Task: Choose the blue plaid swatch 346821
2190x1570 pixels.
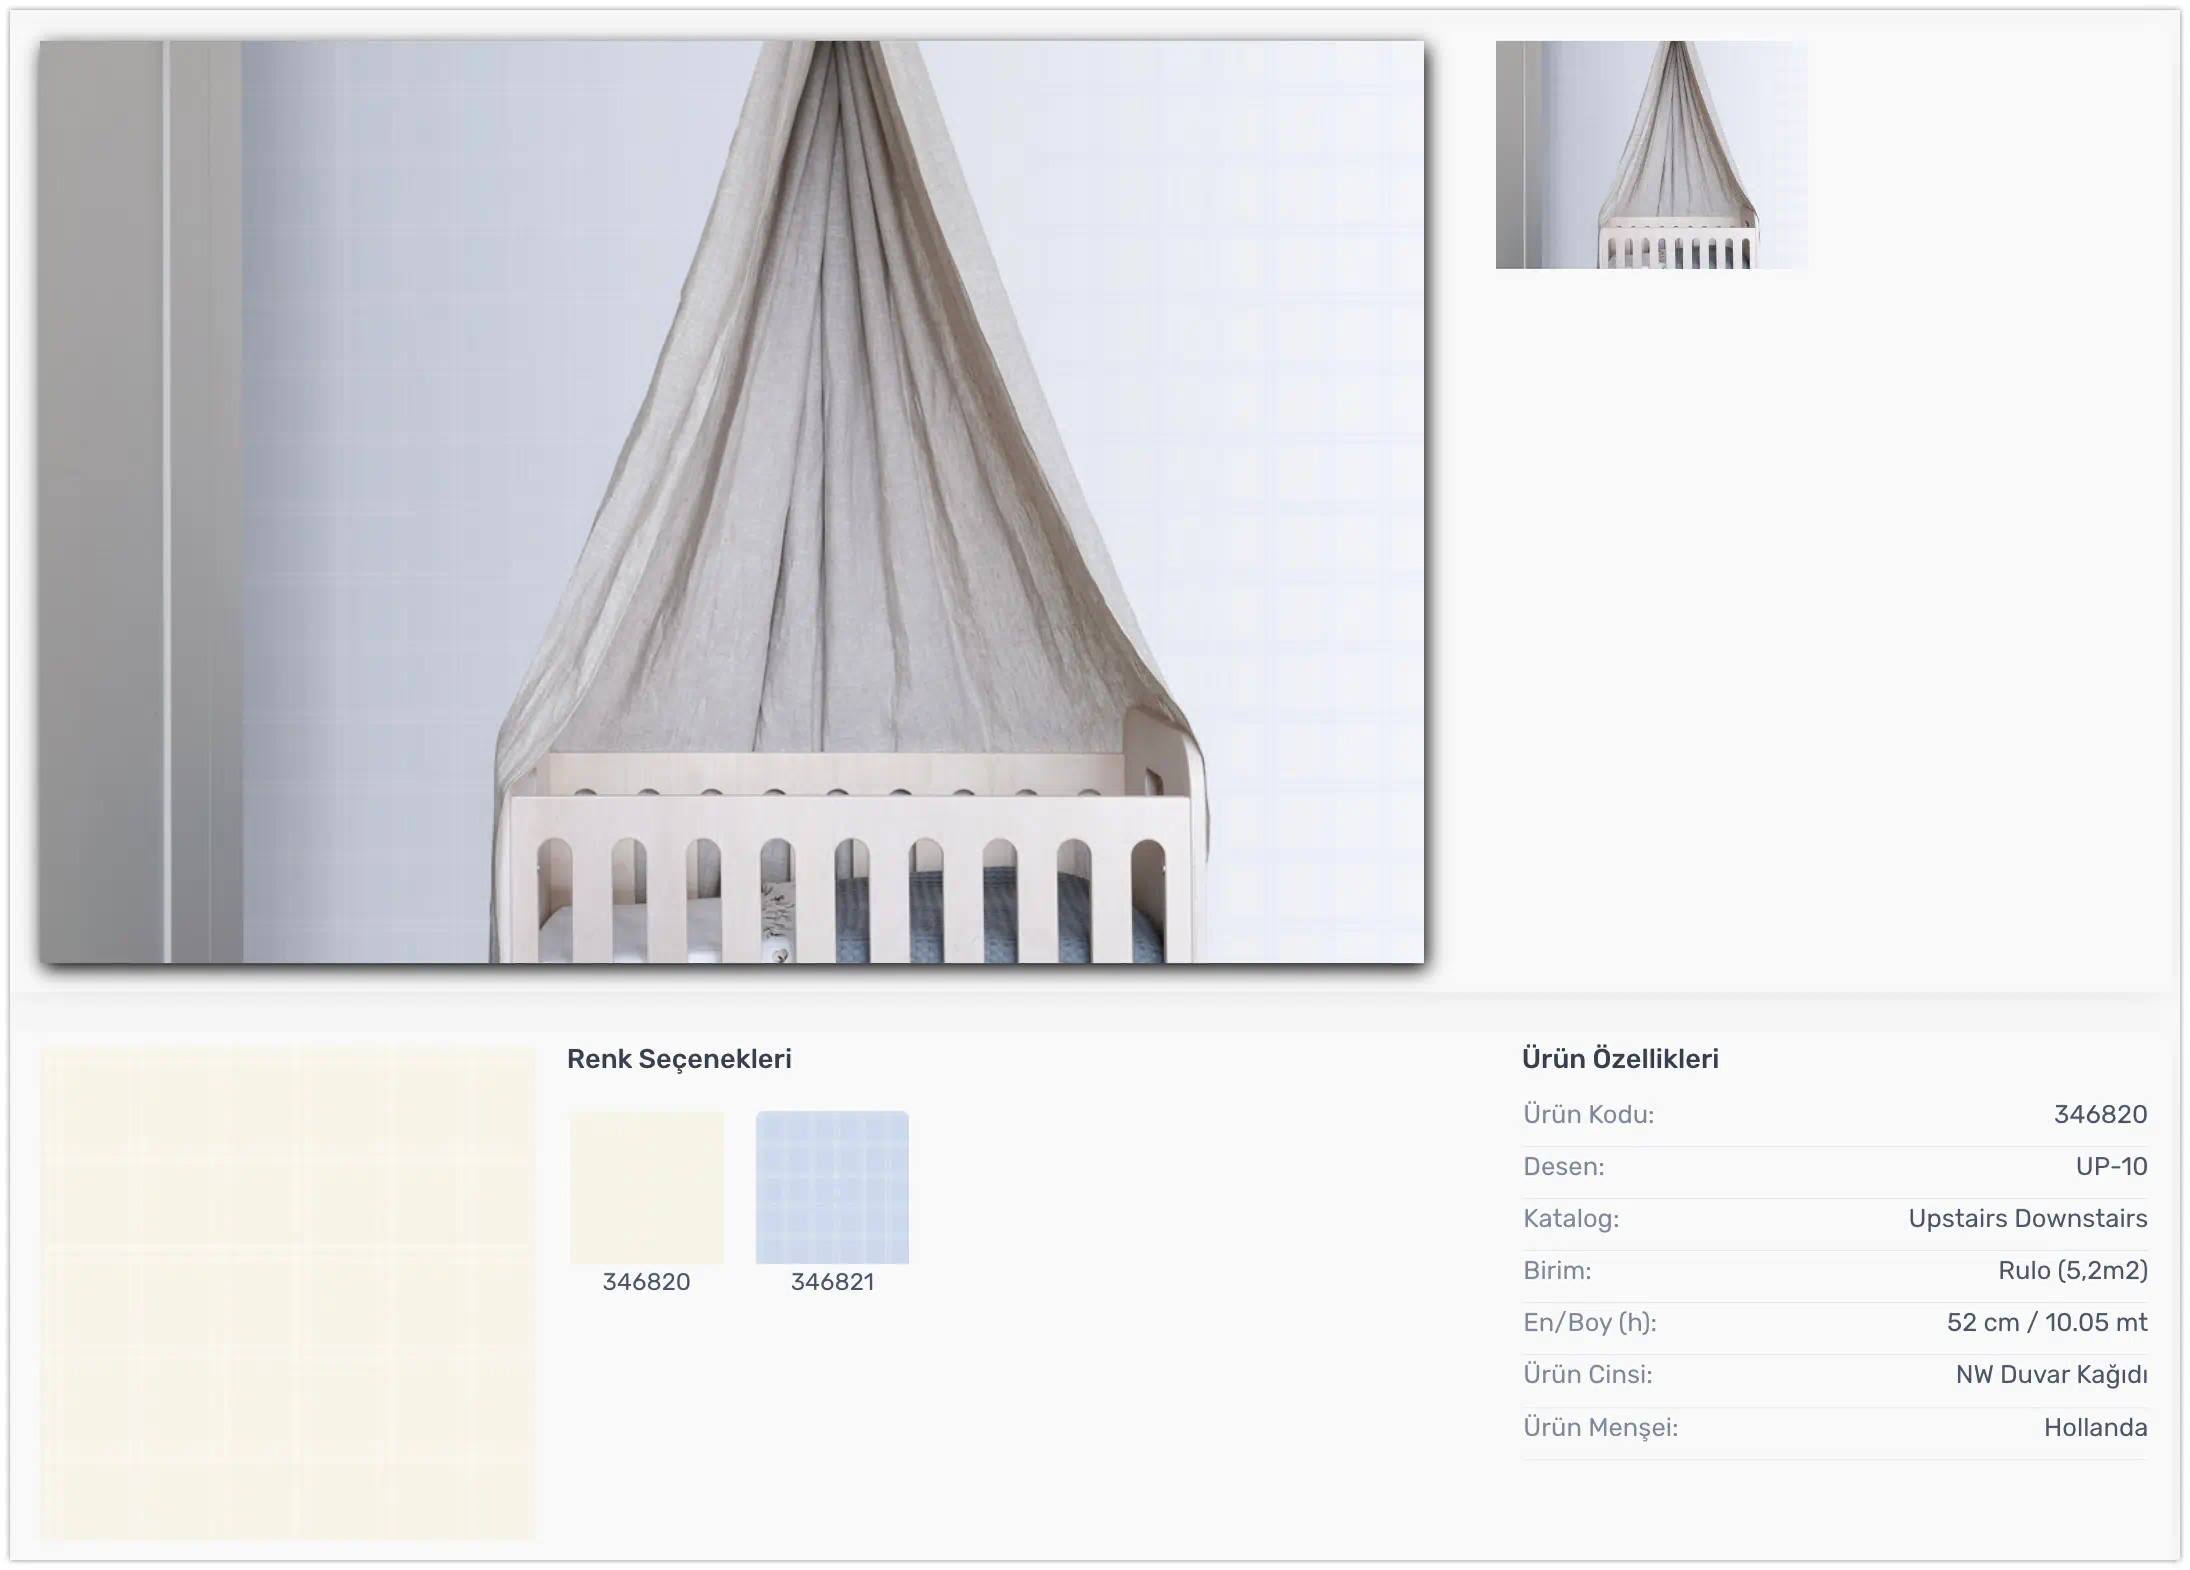Action: [832, 1187]
